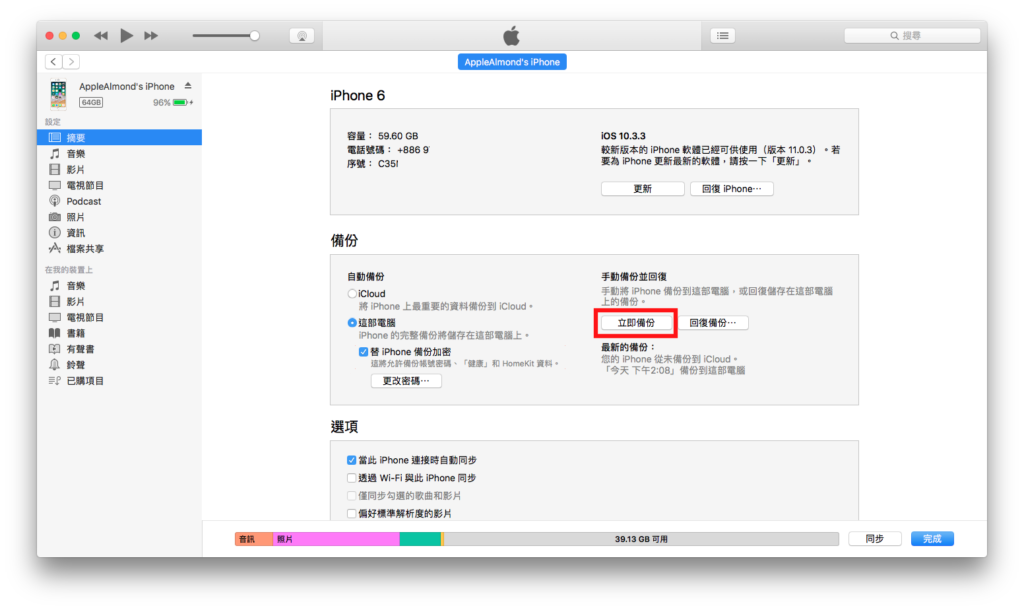
Task: Click the 39.13 GB 可用 free space bar
Action: coord(641,539)
